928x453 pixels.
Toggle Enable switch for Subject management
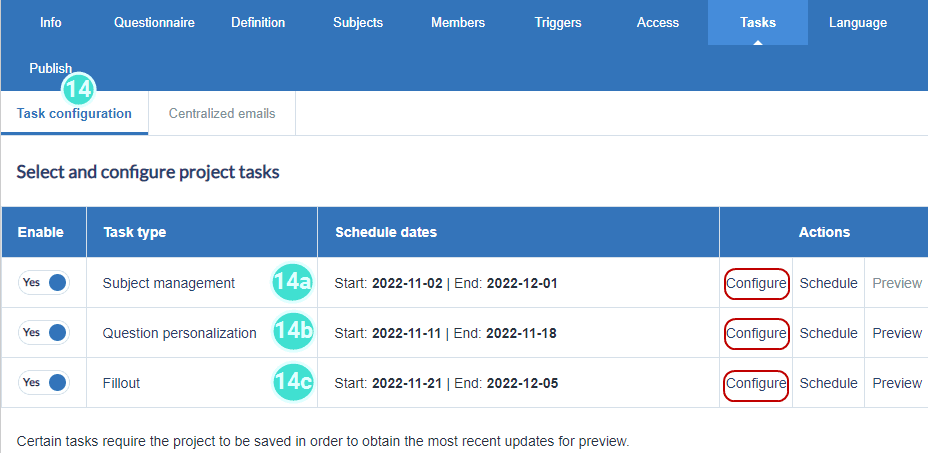[44, 282]
